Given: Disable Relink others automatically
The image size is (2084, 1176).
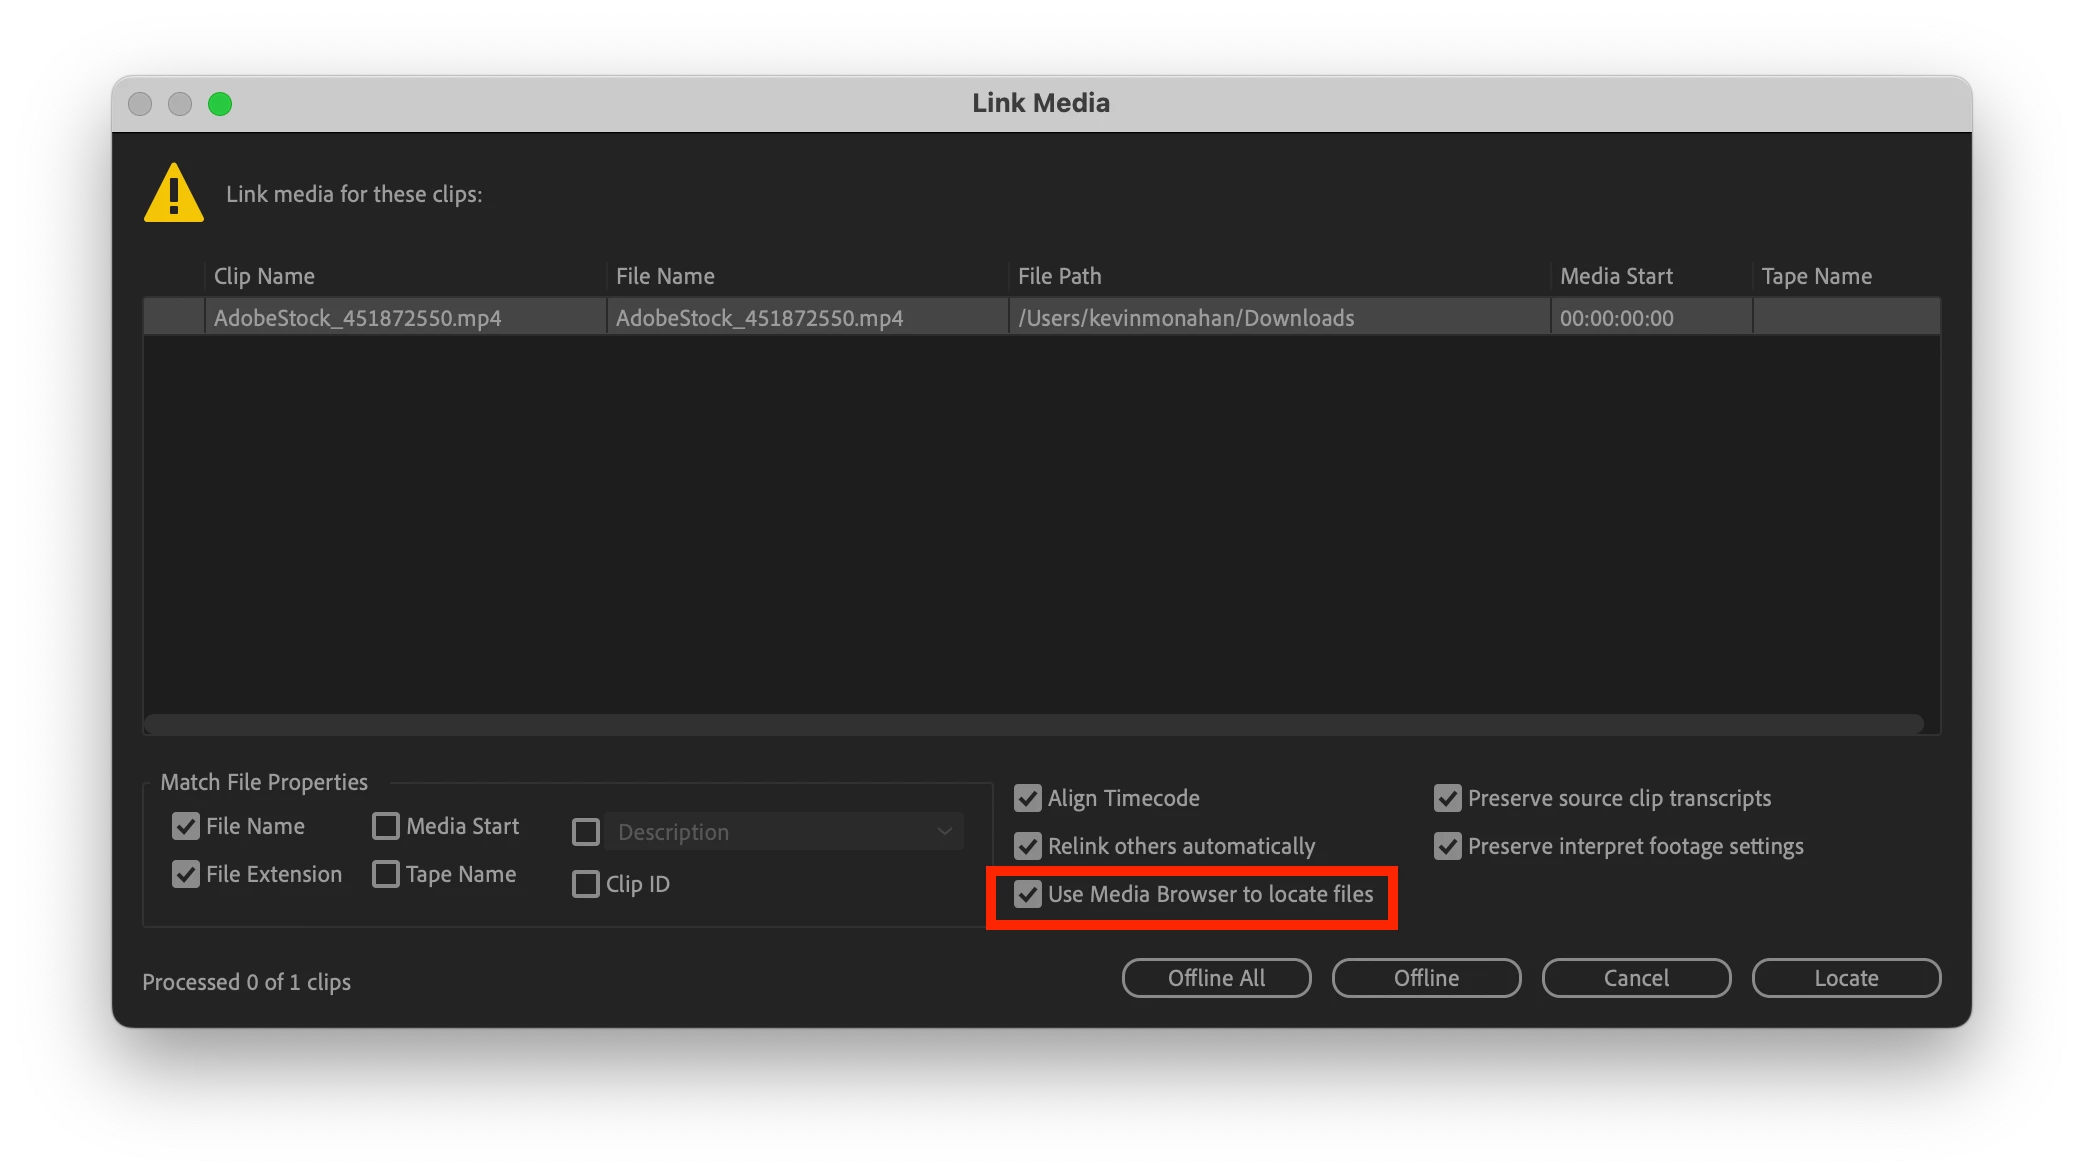Looking at the screenshot, I should click(1028, 846).
